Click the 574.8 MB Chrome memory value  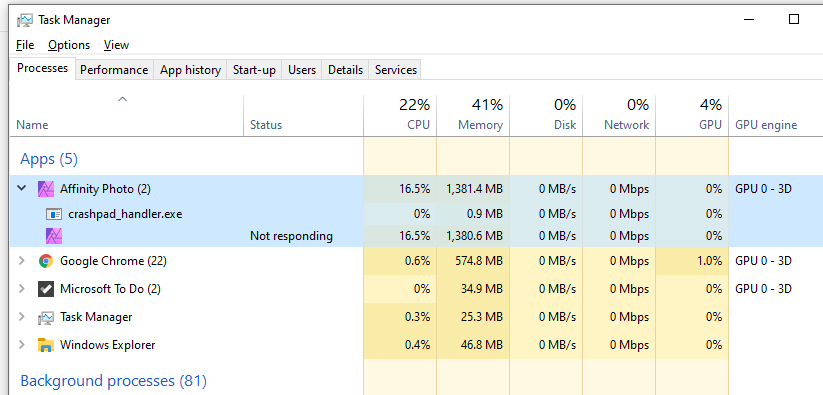point(480,261)
